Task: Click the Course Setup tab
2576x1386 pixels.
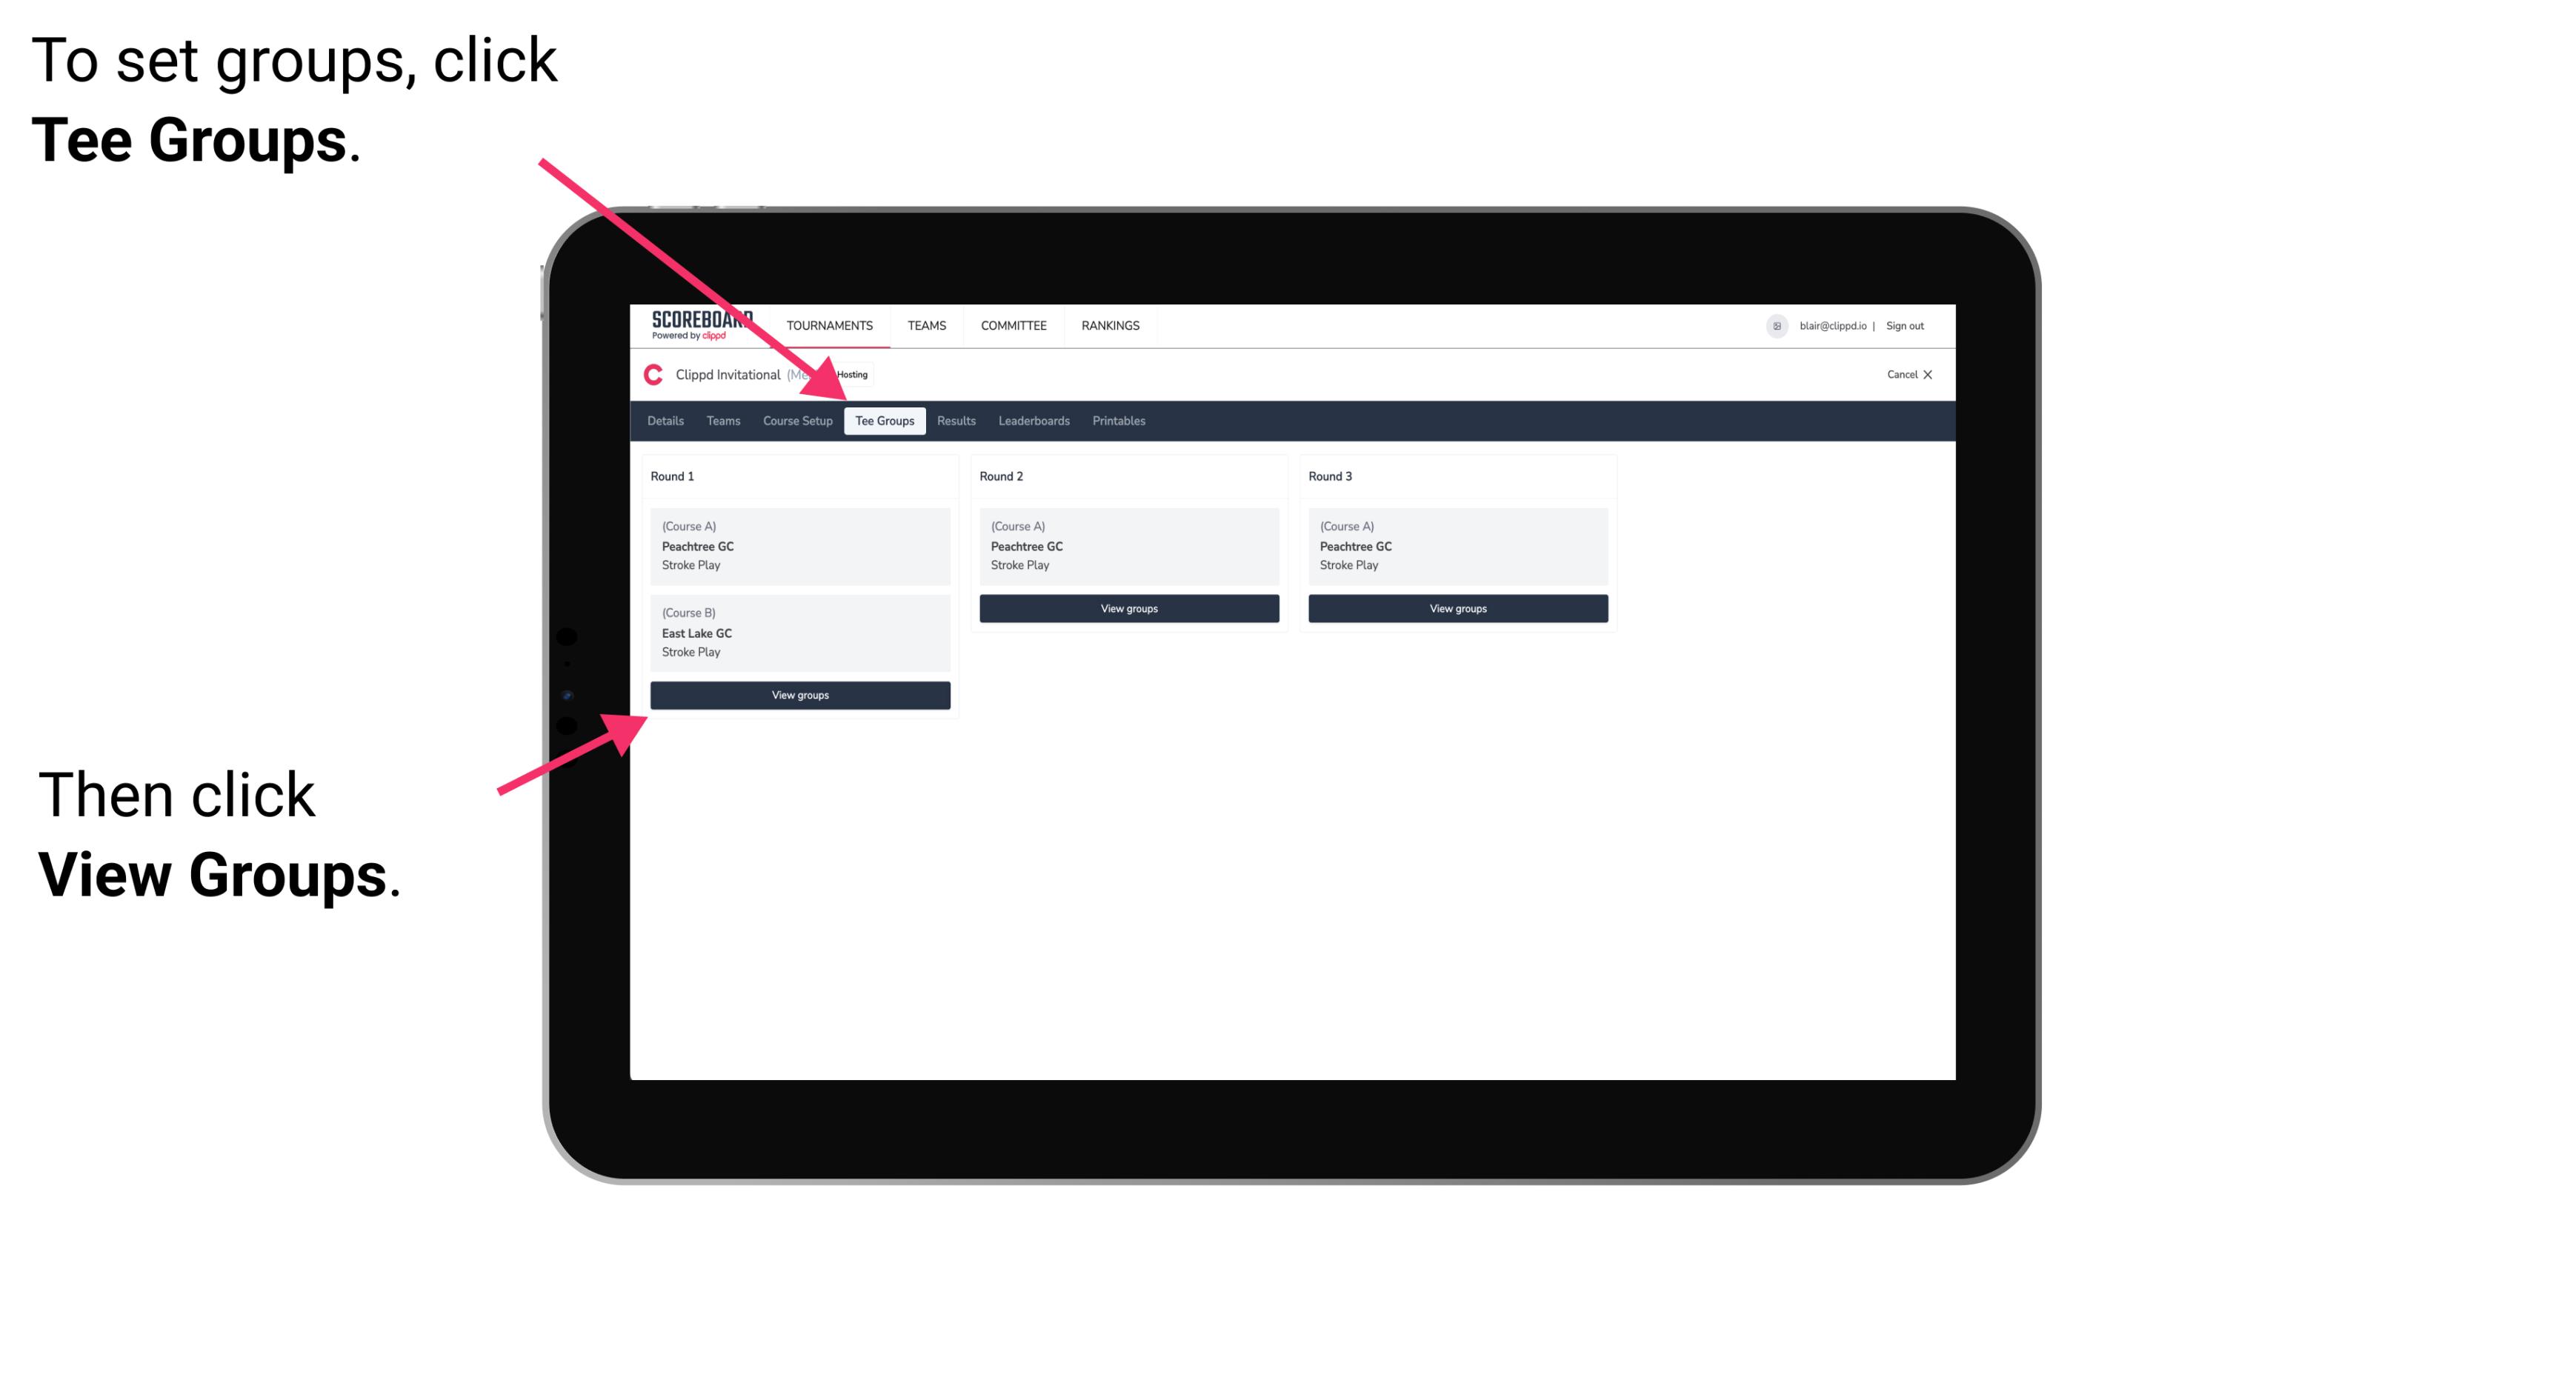Action: point(799,422)
